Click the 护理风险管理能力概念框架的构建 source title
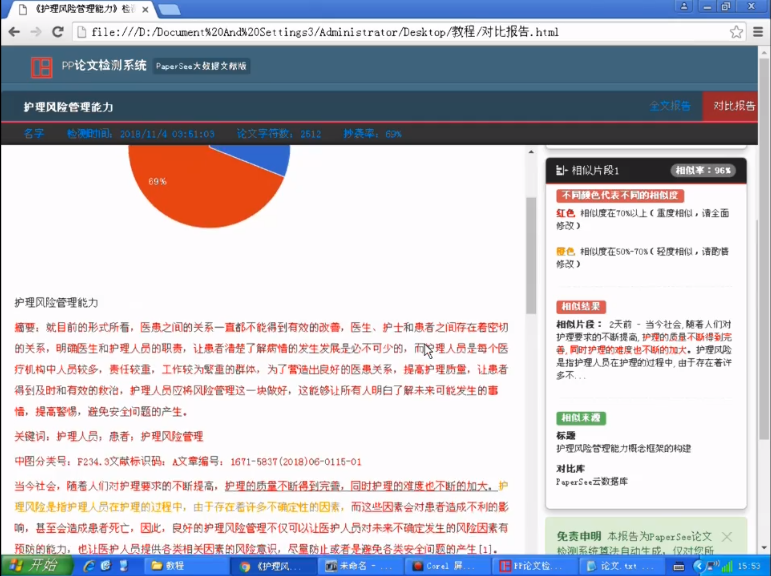This screenshot has width=771, height=576. (x=623, y=449)
